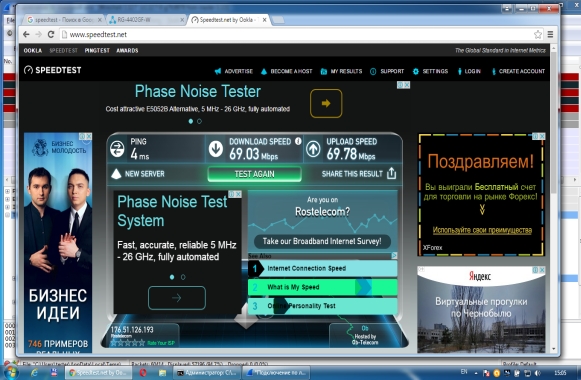
Task: Click Take our Broadband Internet Survey button
Action: 322,241
